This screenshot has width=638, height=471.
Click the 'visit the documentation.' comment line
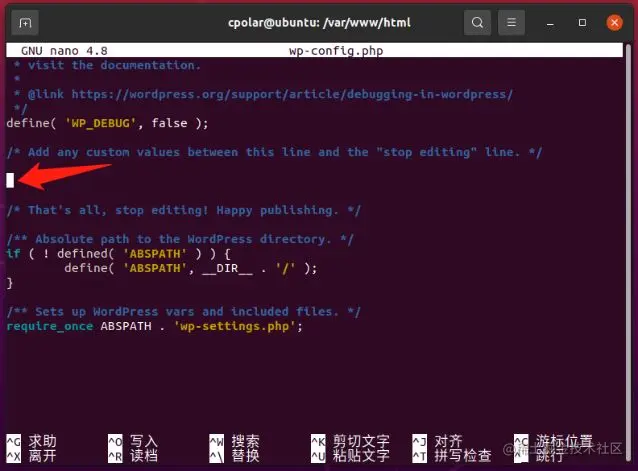[x=107, y=65]
